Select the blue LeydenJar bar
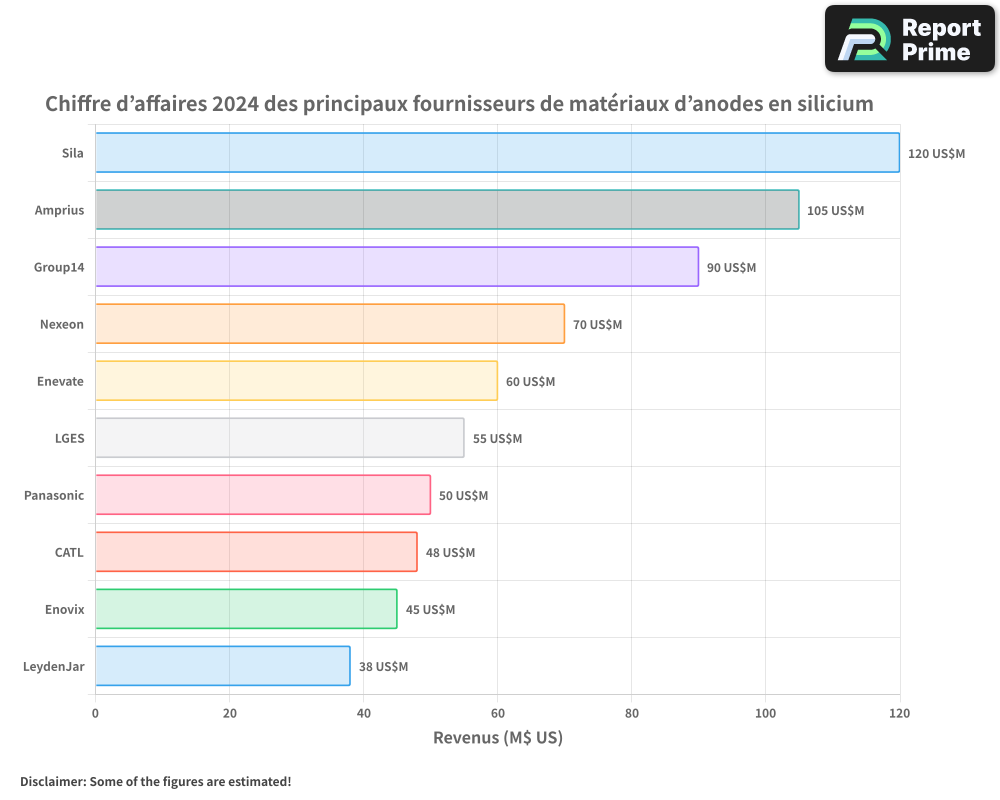1000x800 pixels. pyautogui.click(x=222, y=666)
